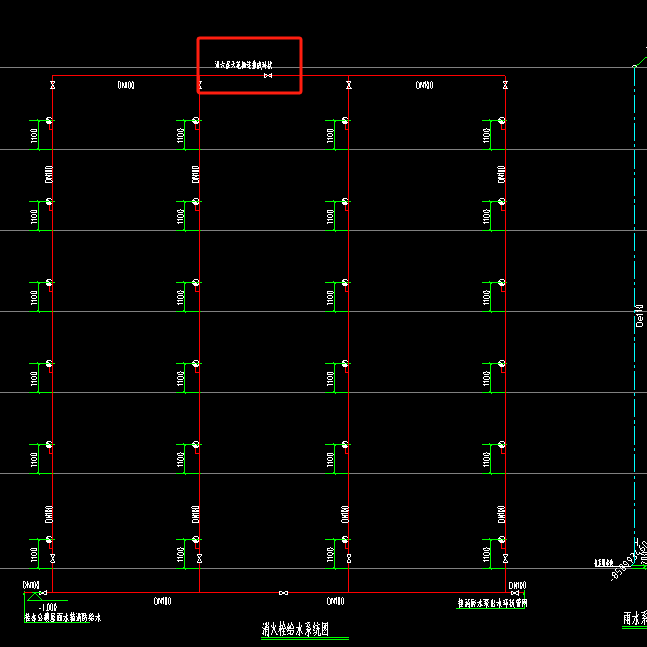This screenshot has width=647, height=647.
Task: Select the DN100 label on the top-right horizontal pipe
Action: [x=424, y=85]
